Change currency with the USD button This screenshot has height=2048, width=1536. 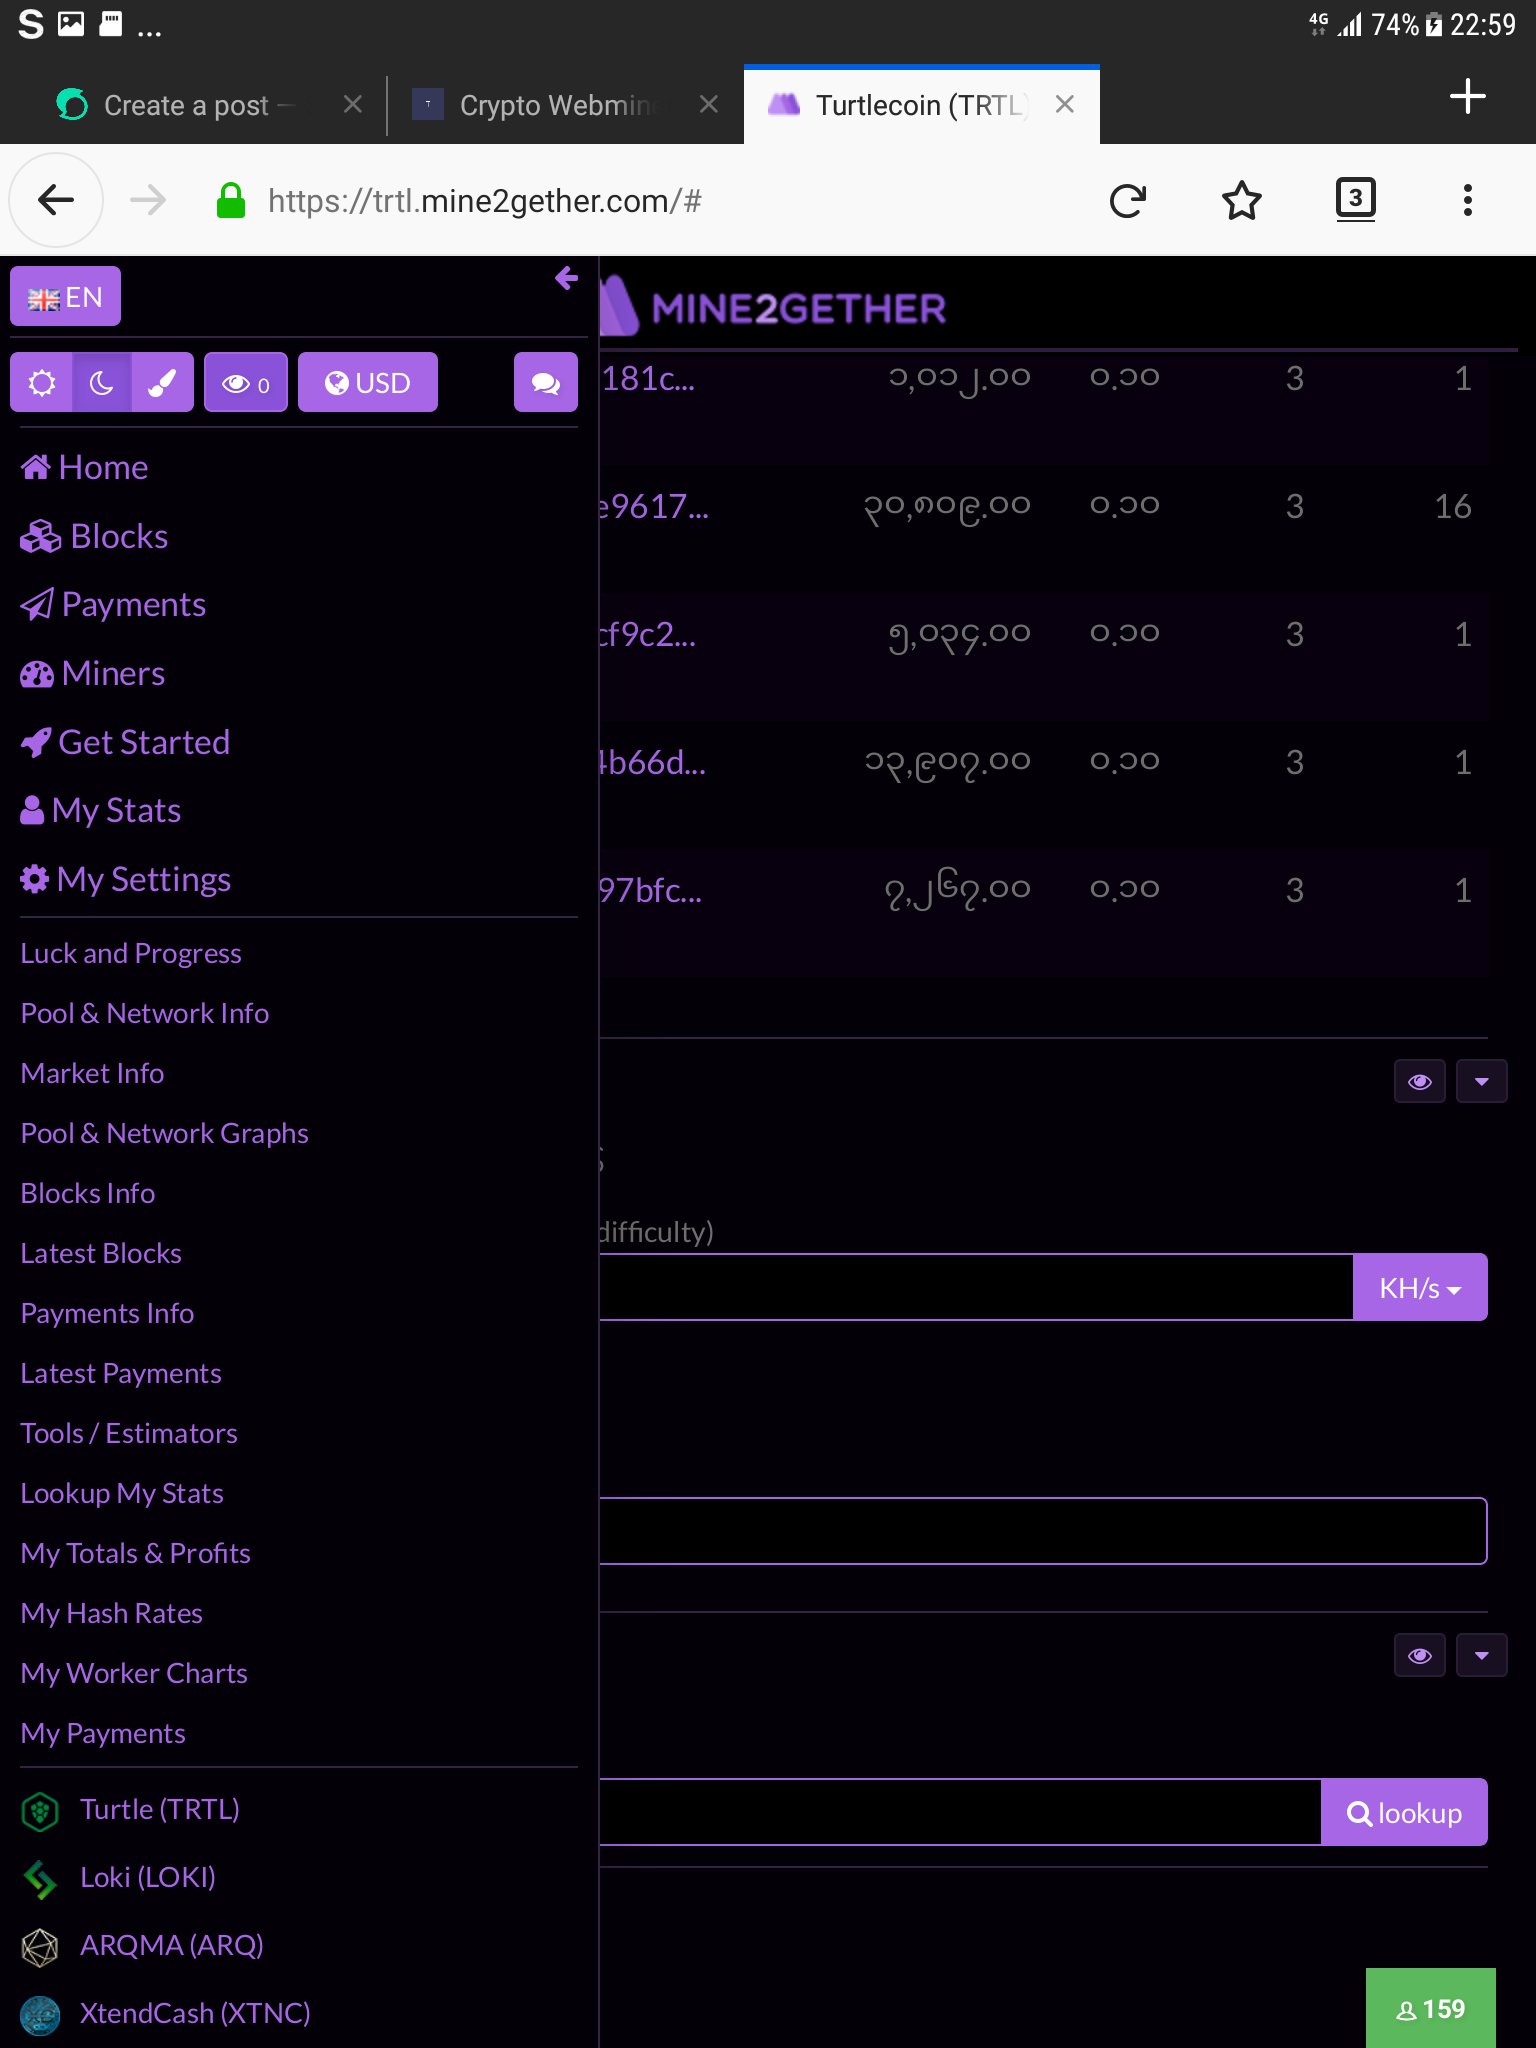(368, 382)
